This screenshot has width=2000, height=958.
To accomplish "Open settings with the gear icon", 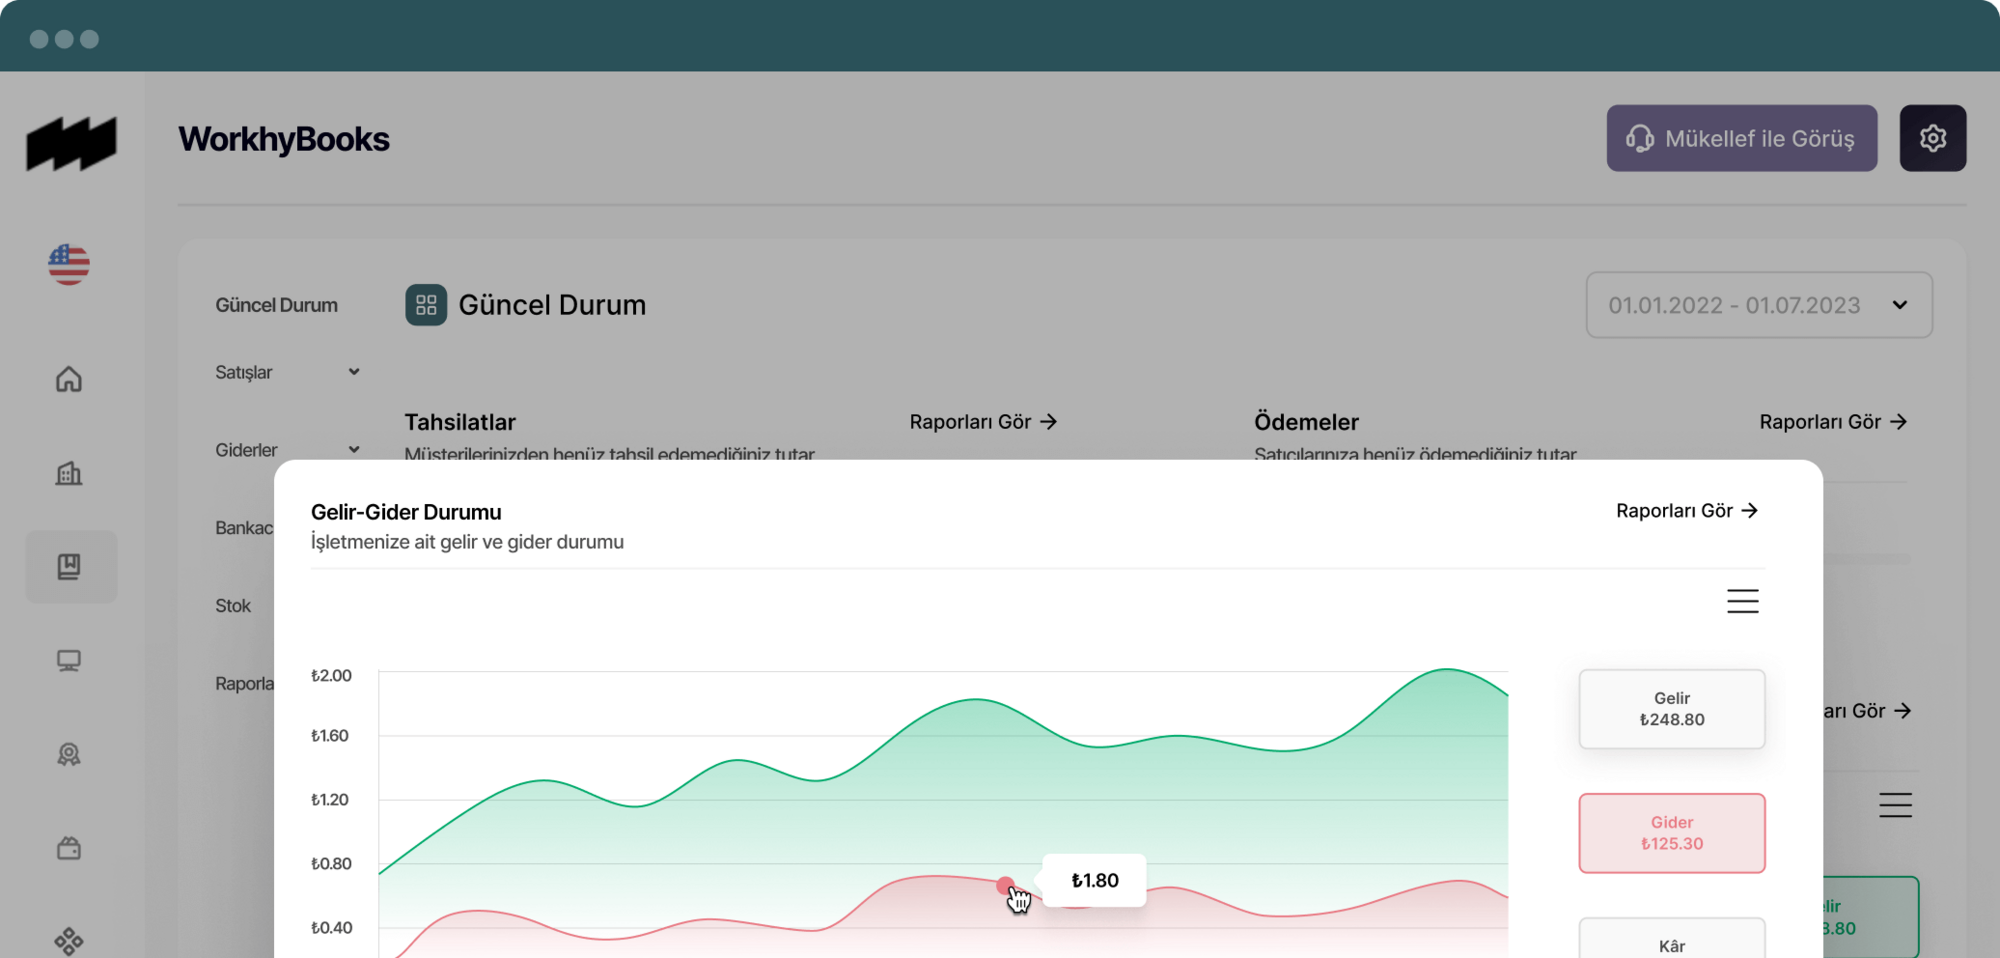I will point(1933,138).
